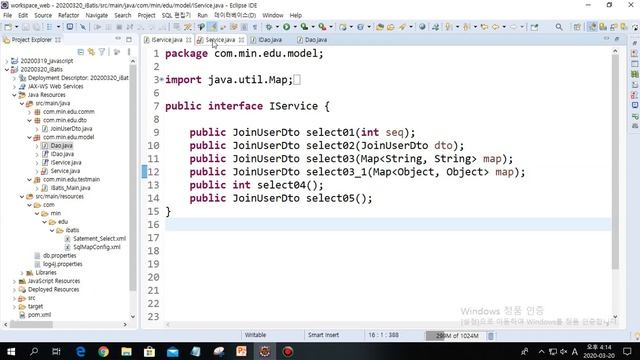Click the heap memory usage bar

click(x=456, y=336)
